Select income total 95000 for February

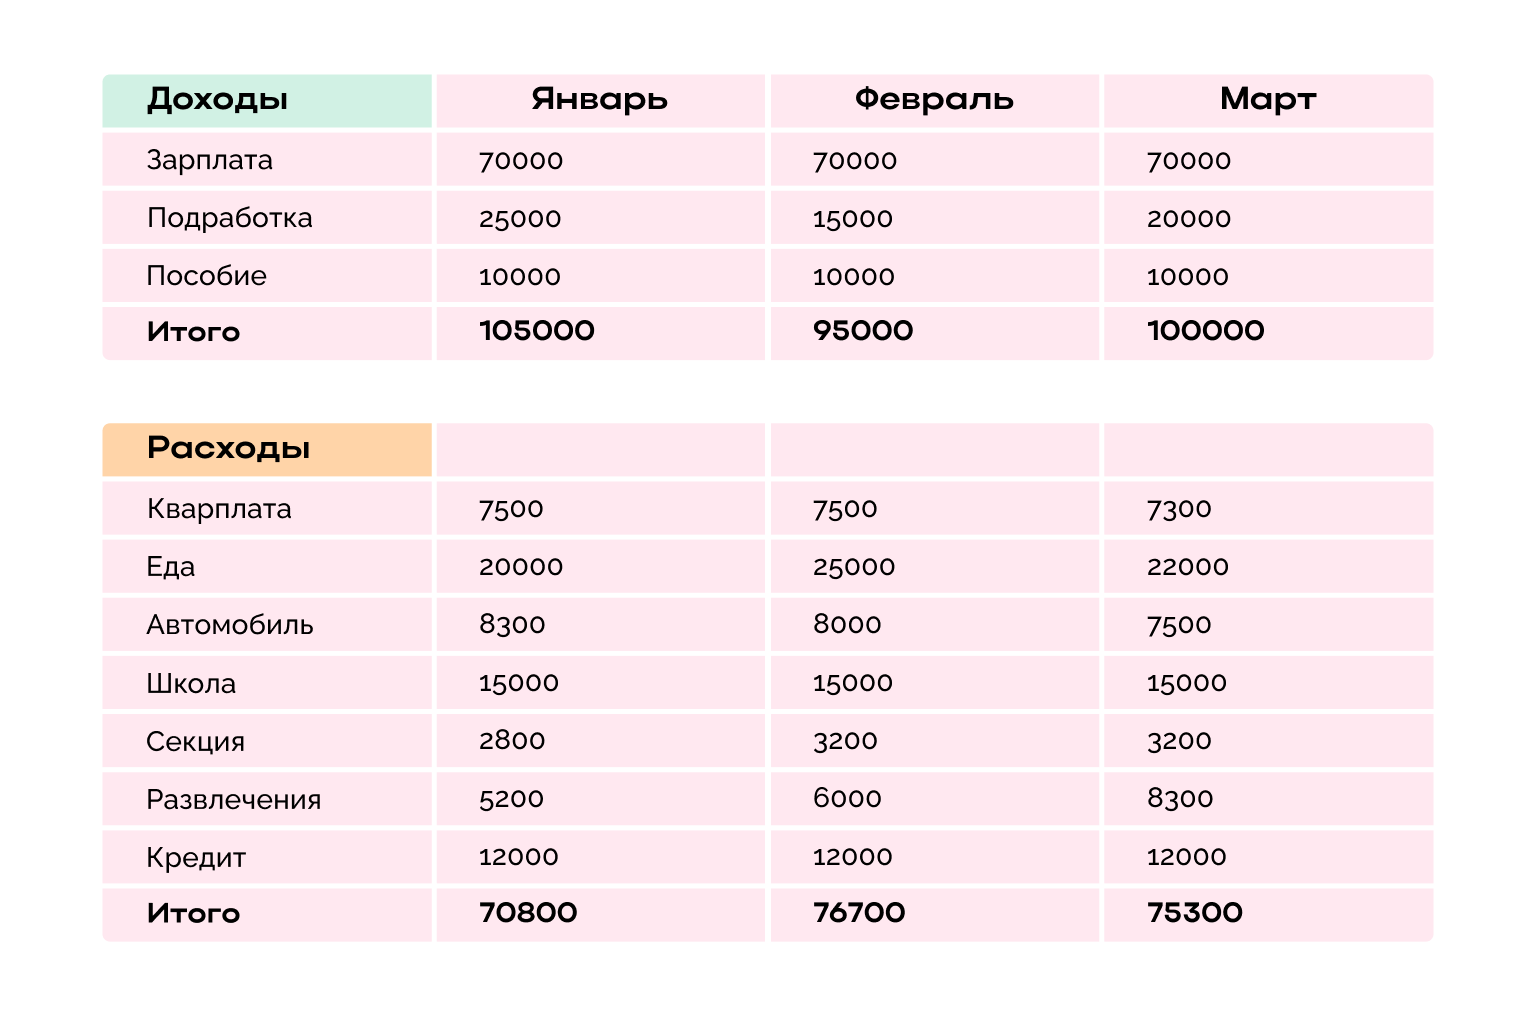tap(863, 331)
